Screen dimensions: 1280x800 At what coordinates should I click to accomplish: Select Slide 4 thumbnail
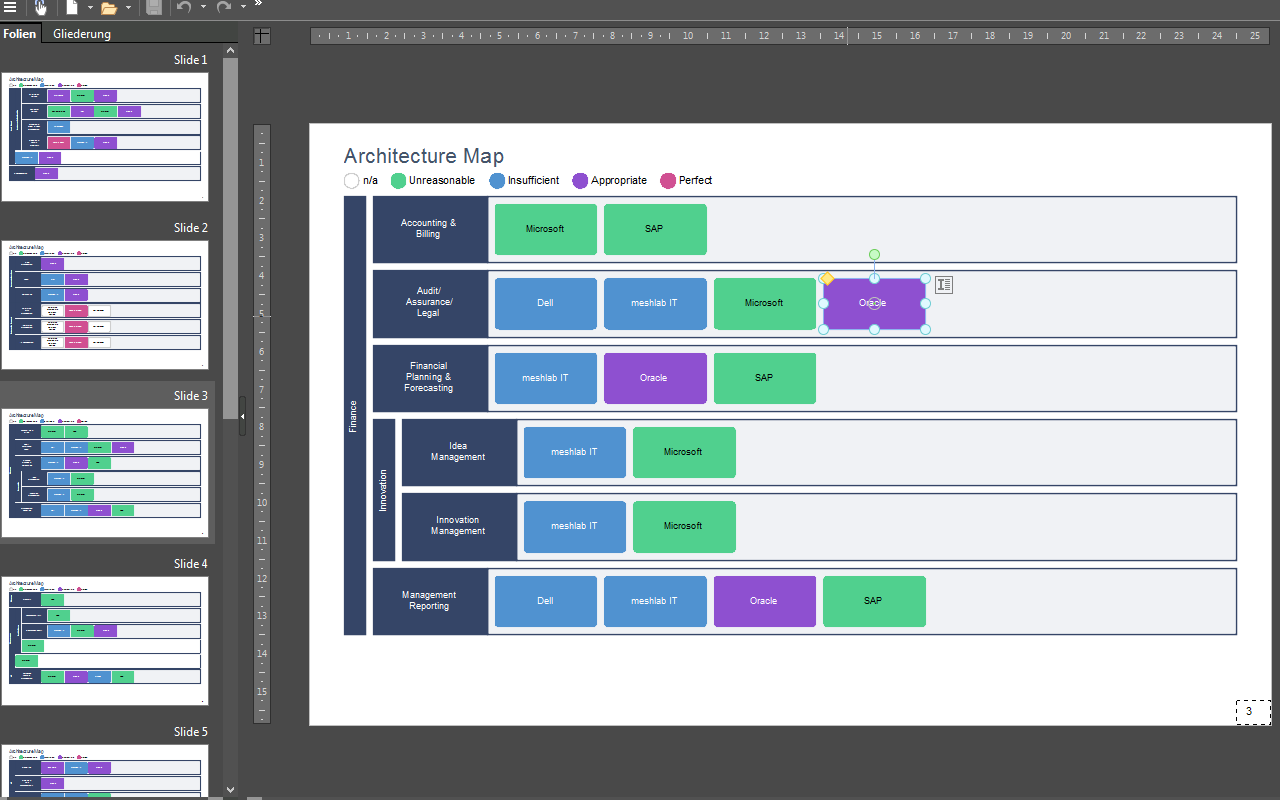pyautogui.click(x=105, y=640)
